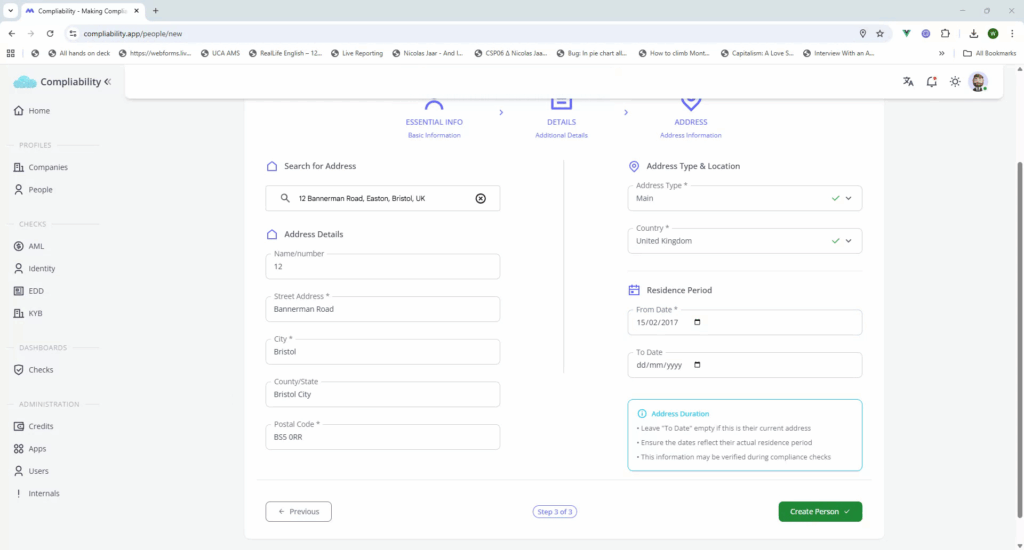The height and width of the screenshot is (550, 1024).
Task: Collapse the Compliability sidebar
Action: click(107, 82)
